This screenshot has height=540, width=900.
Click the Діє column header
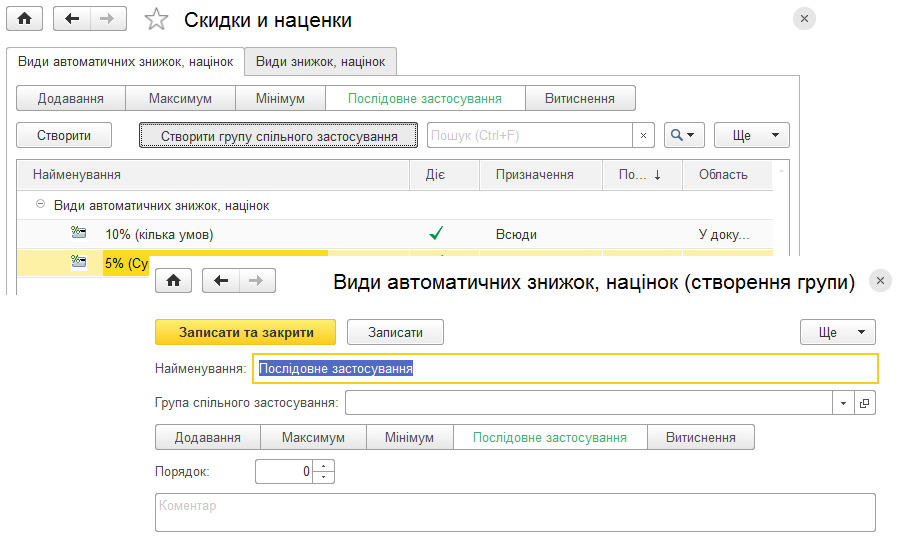click(444, 174)
